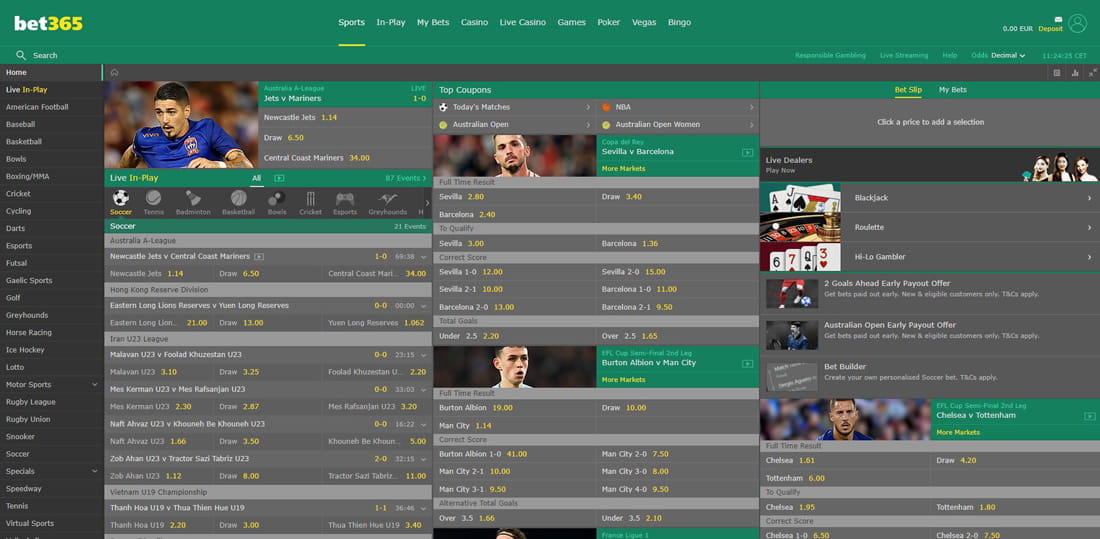
Task: Click the home icon in breadcrumb bar
Action: [114, 72]
